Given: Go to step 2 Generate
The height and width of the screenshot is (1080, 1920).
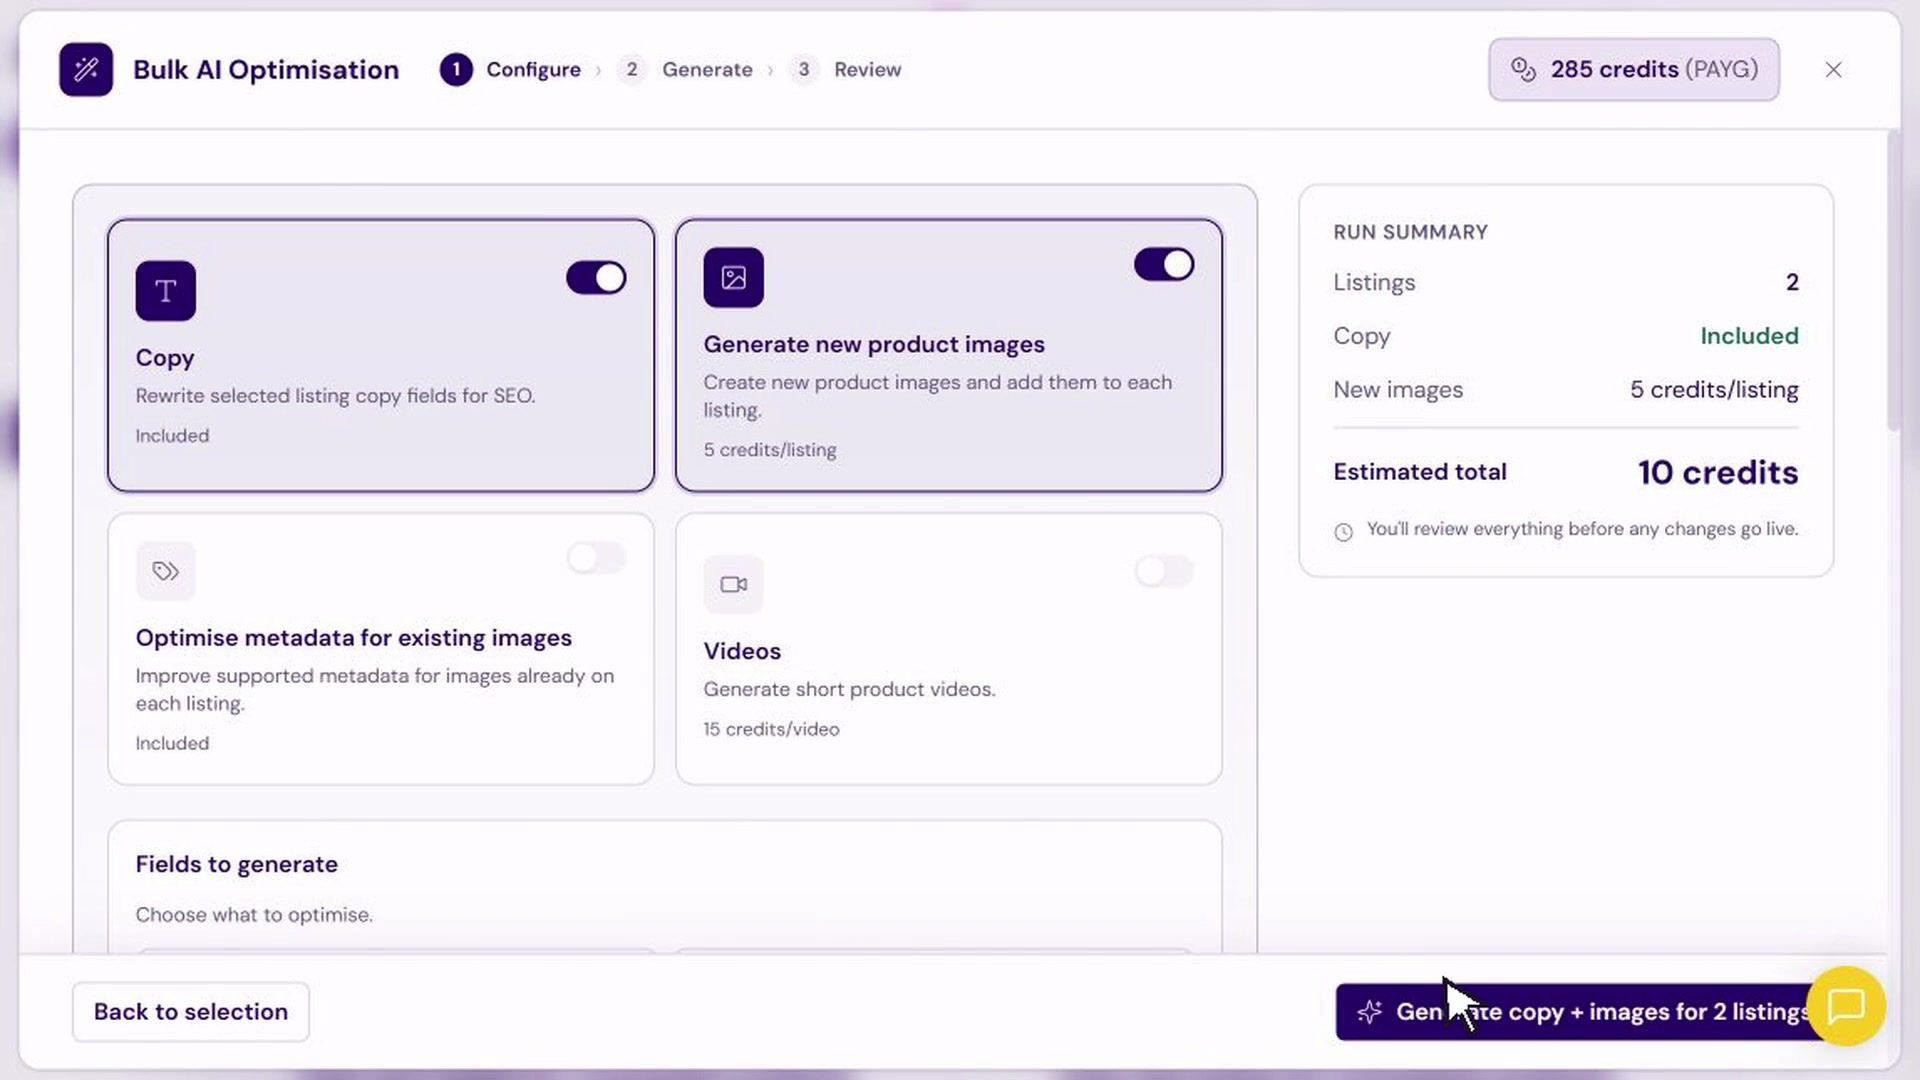Looking at the screenshot, I should point(685,69).
